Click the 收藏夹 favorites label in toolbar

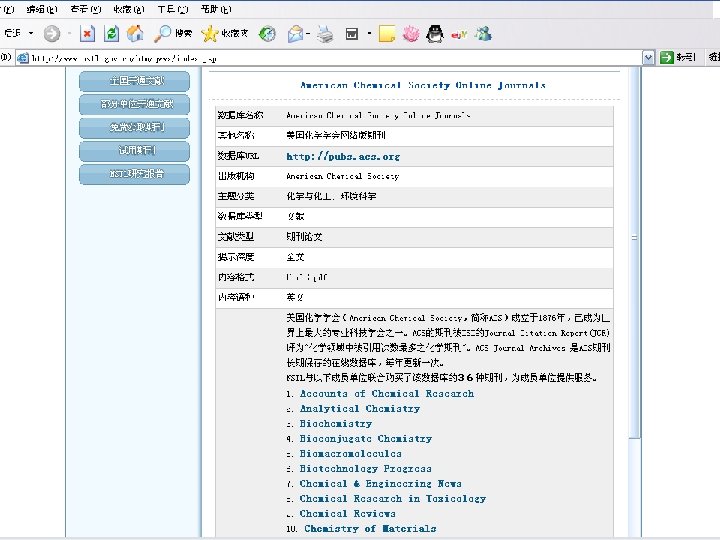click(x=234, y=33)
